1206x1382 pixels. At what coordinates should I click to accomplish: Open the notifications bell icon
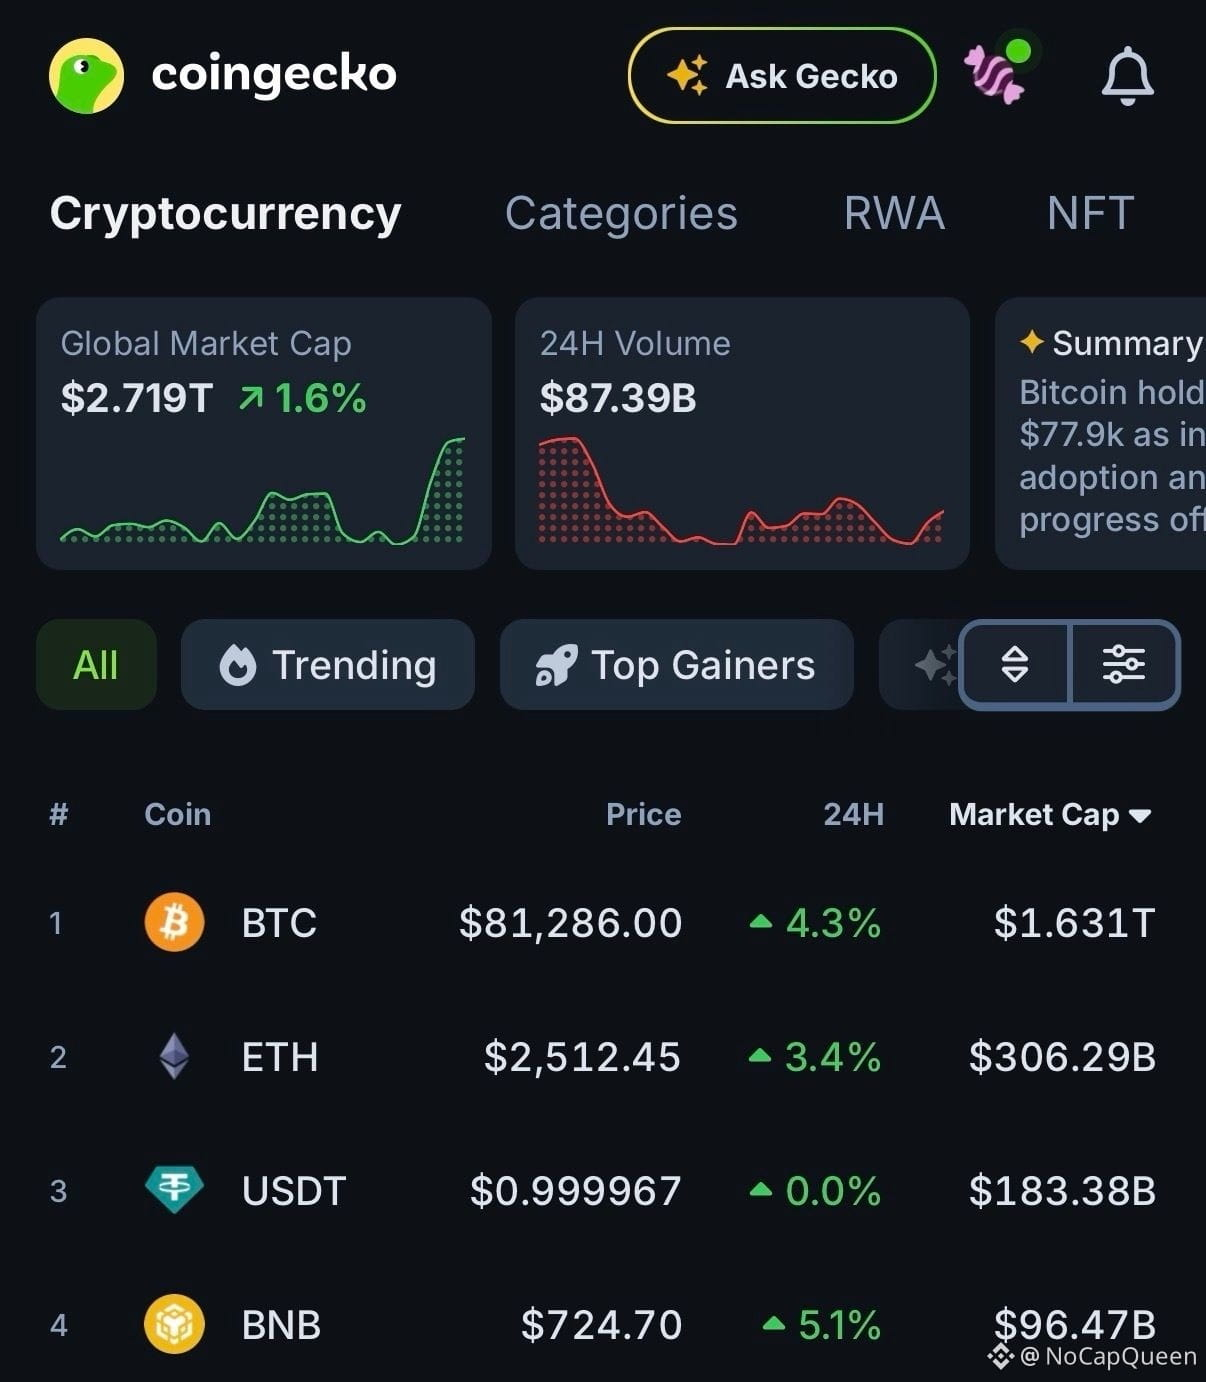coord(1127,76)
